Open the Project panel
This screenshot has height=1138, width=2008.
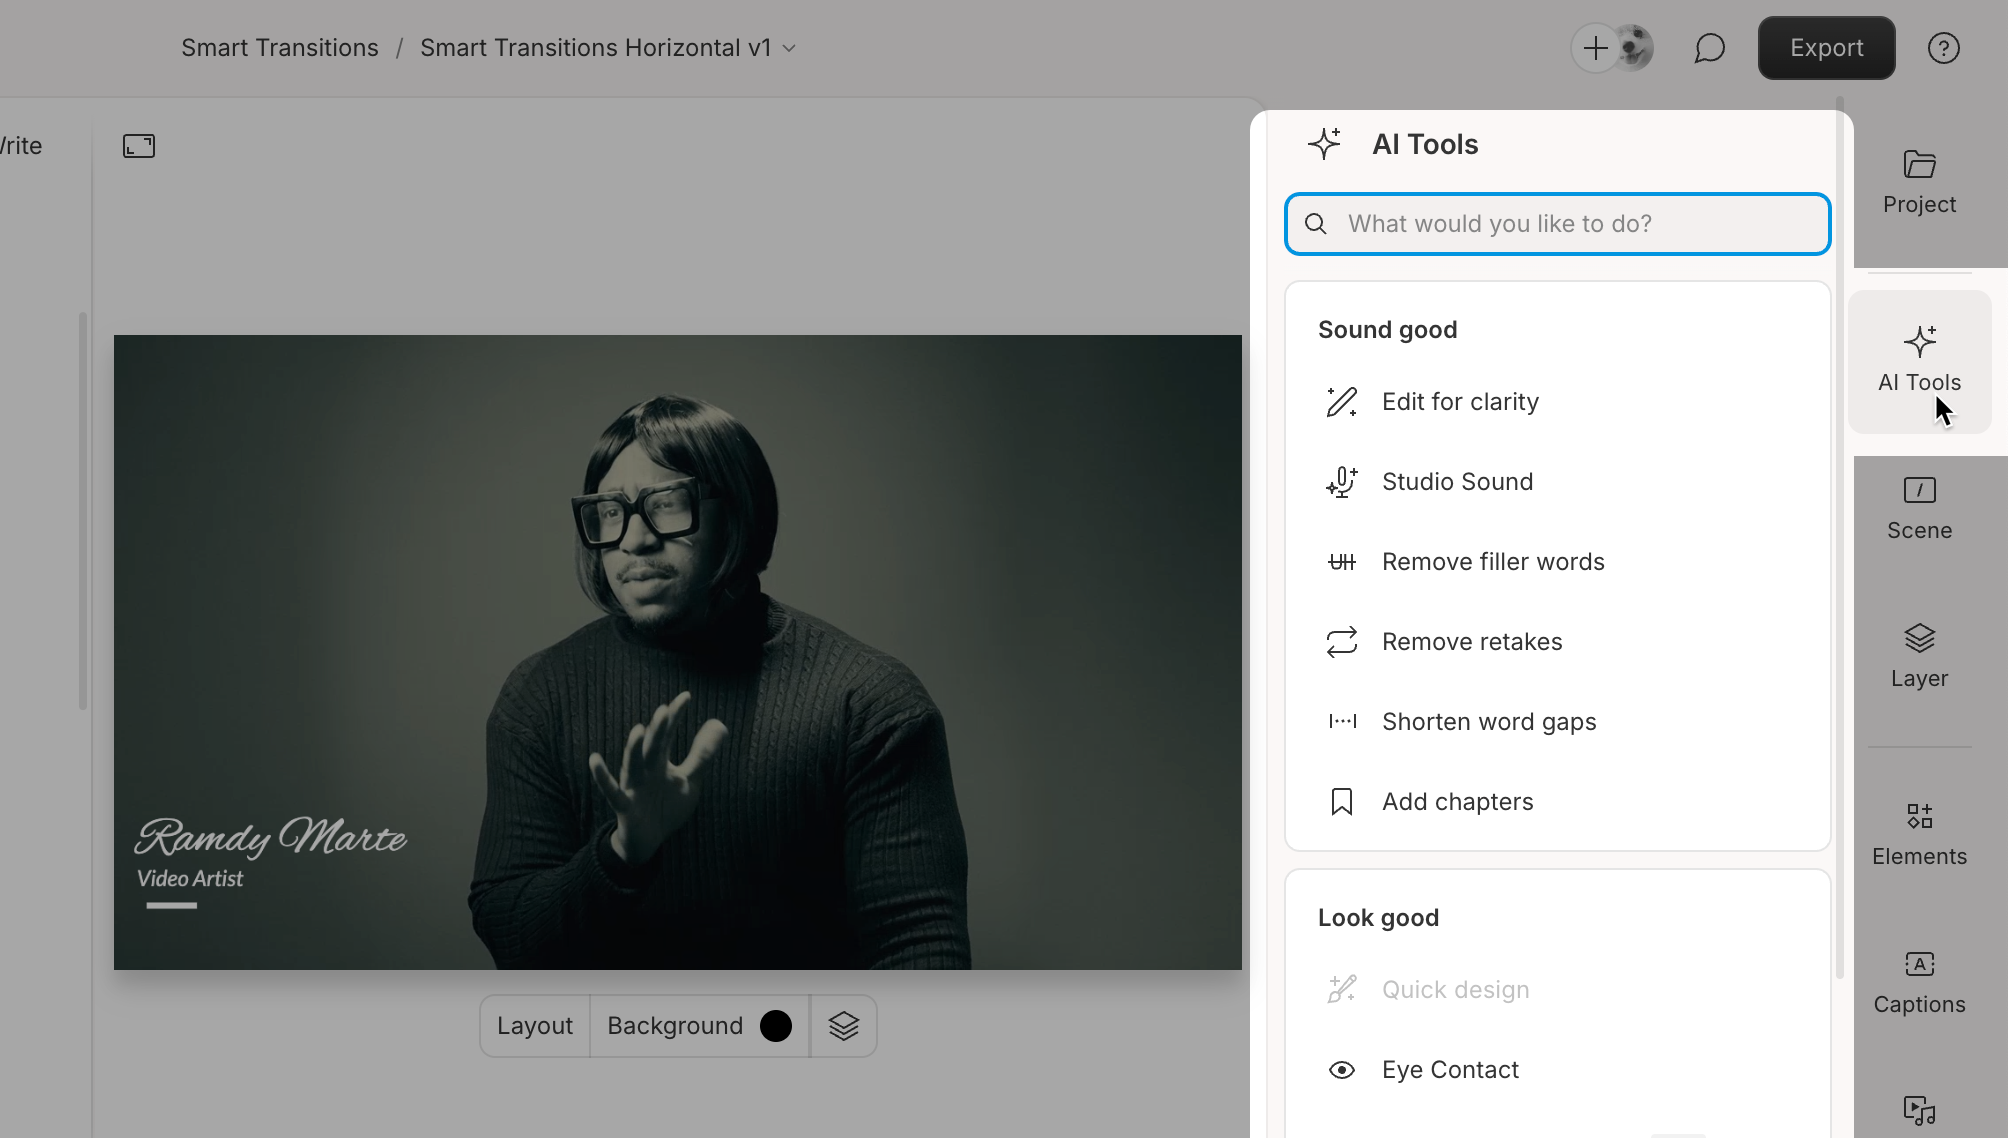point(1919,182)
